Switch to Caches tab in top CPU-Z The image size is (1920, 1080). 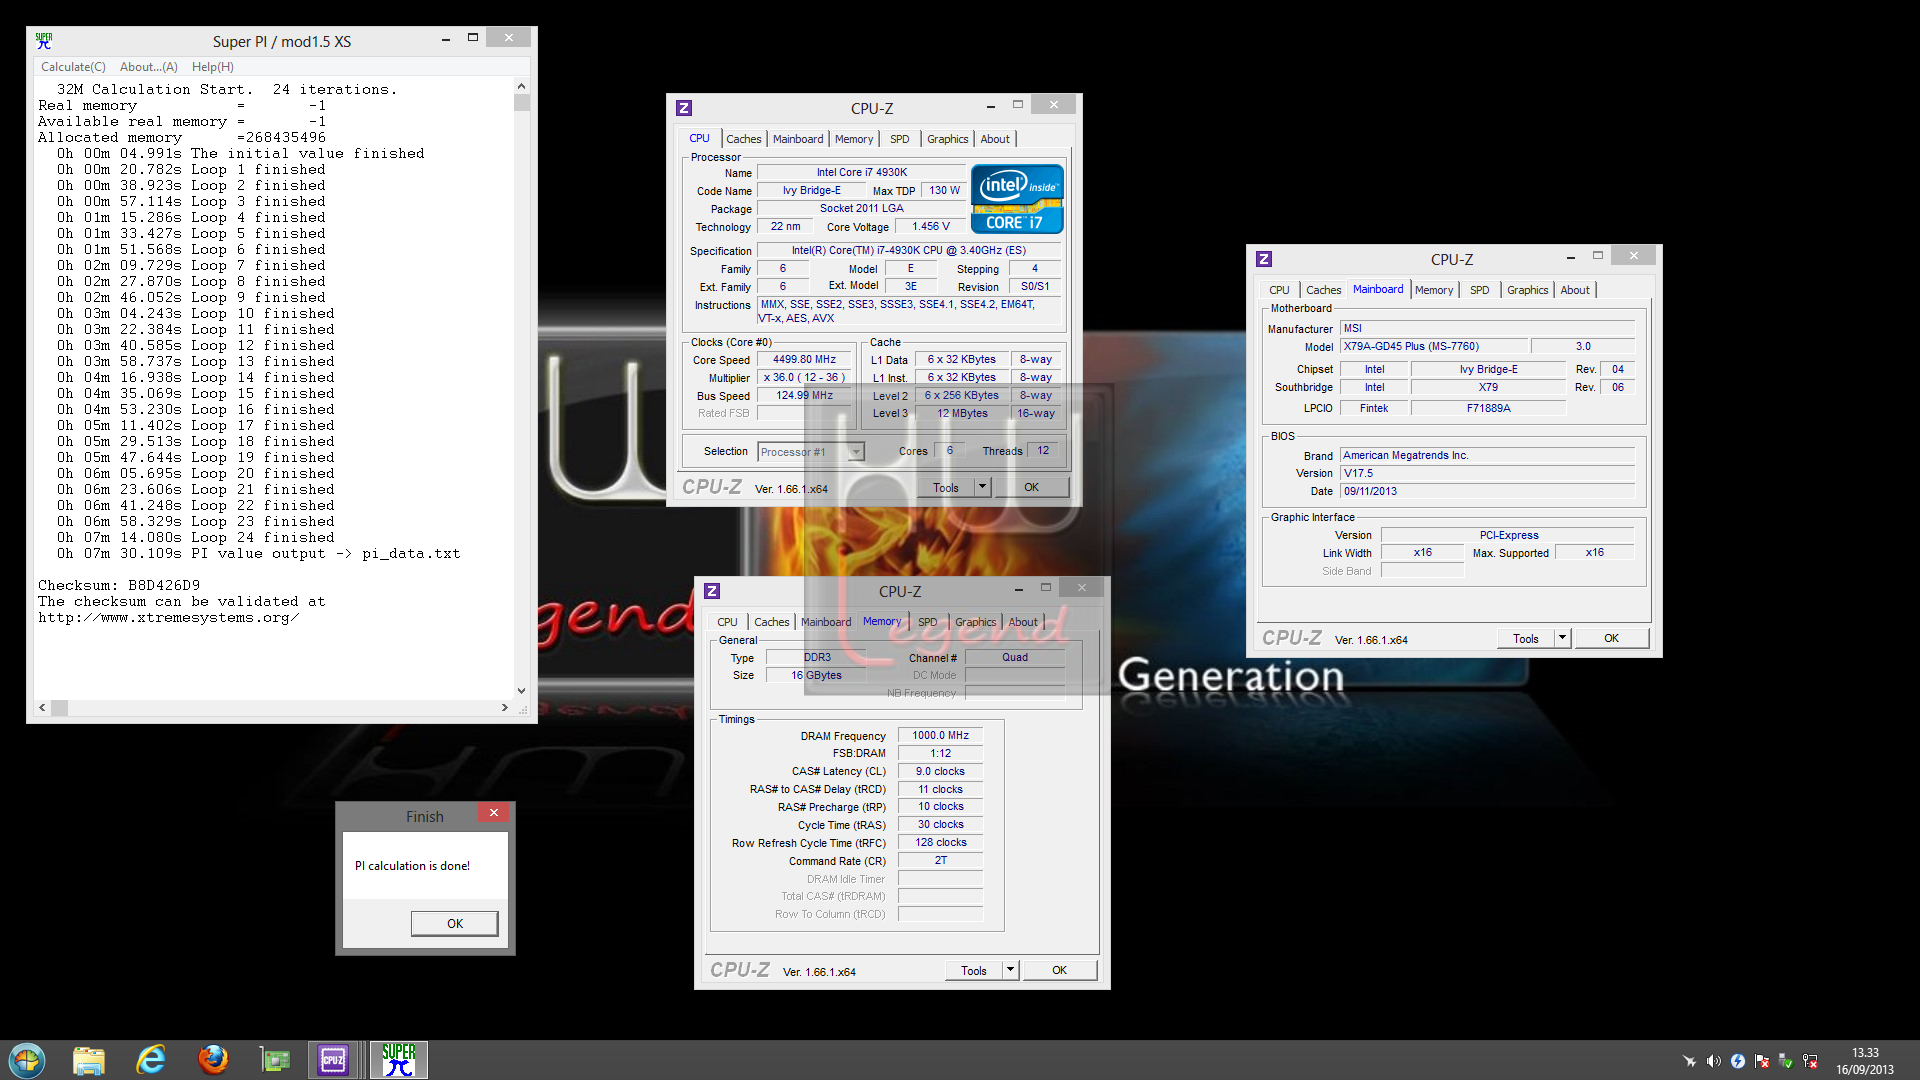743,139
